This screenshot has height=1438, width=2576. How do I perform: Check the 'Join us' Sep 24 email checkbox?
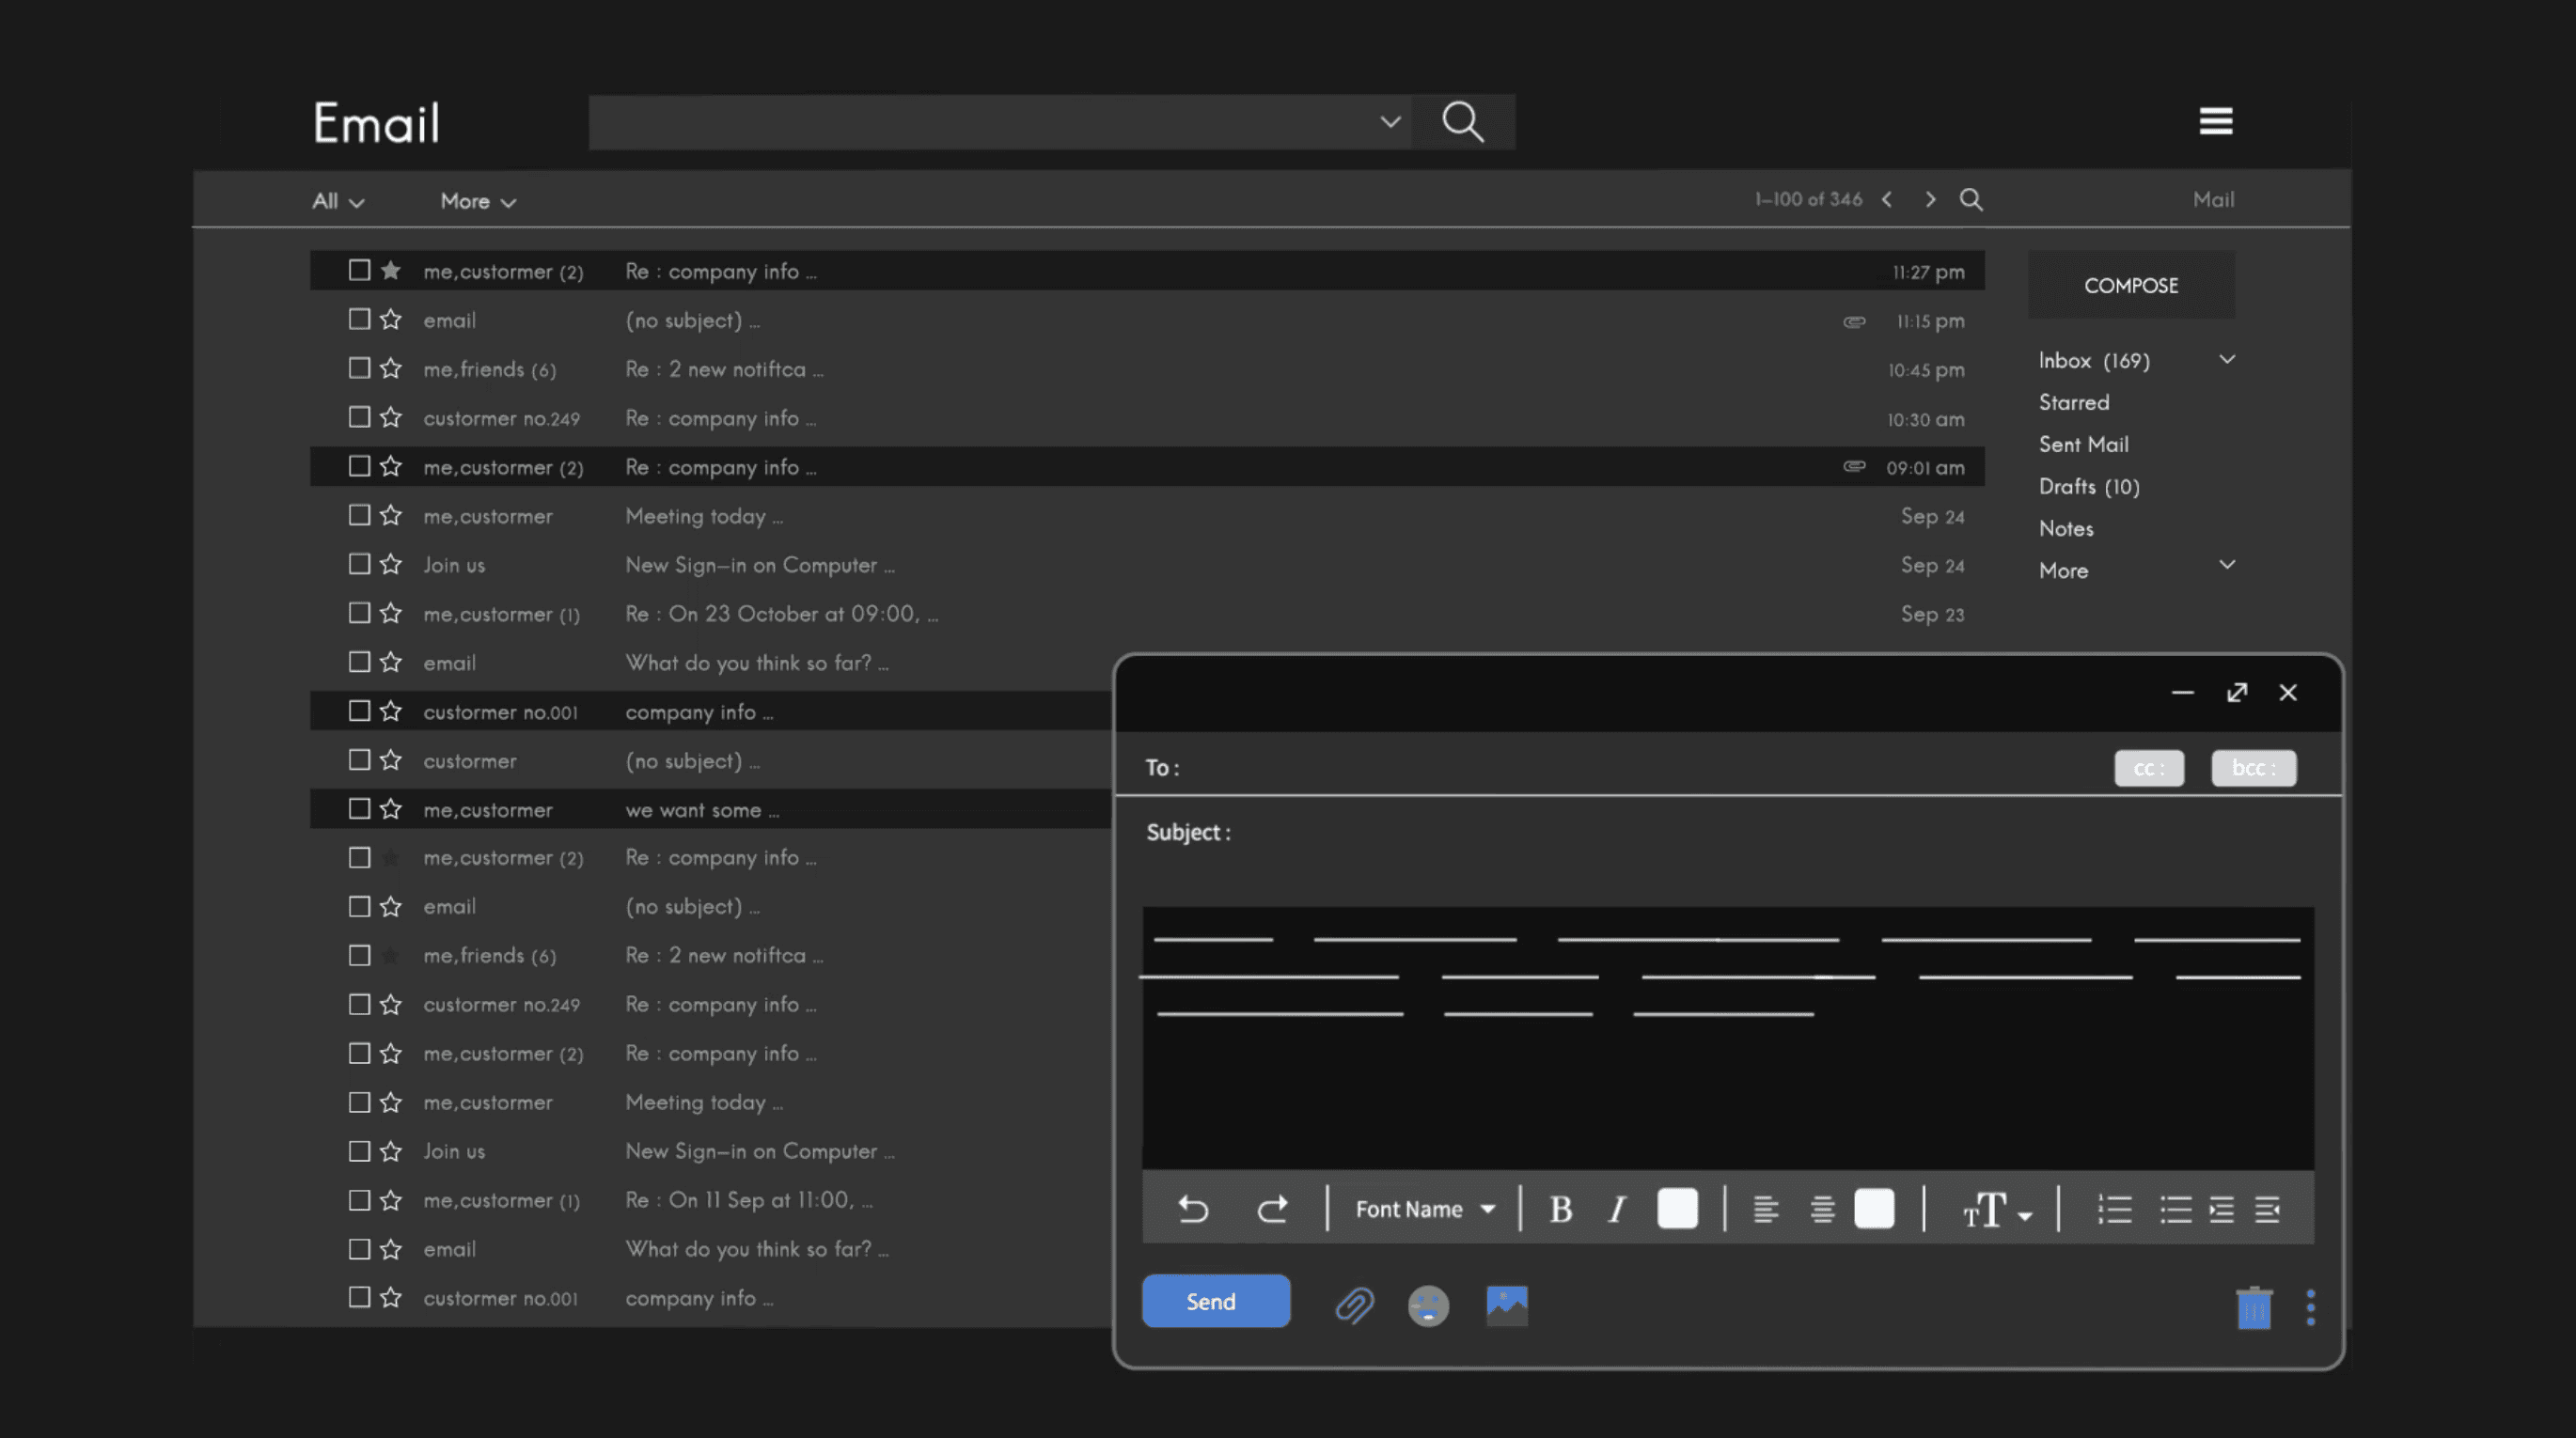[x=359, y=564]
